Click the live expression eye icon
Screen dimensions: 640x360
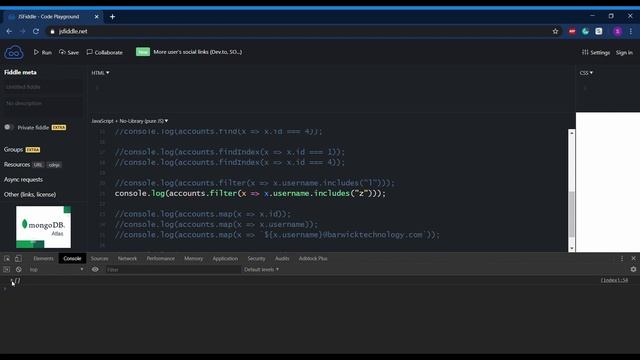point(95,269)
